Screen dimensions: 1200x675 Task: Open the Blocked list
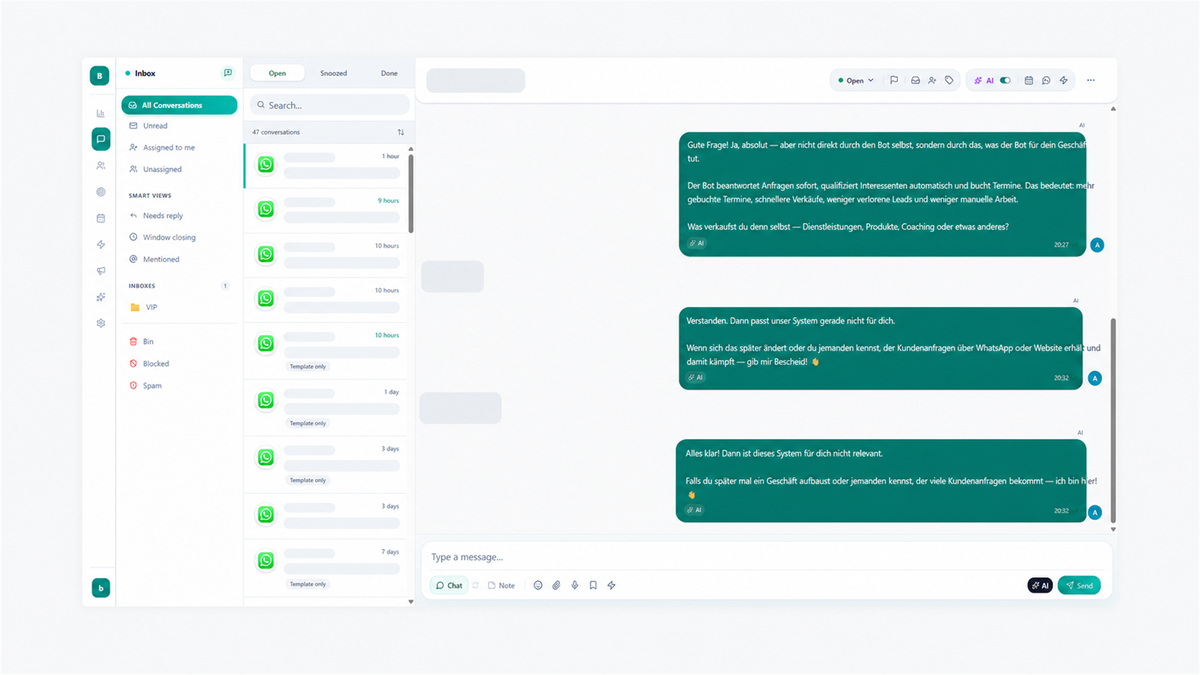coord(179,364)
